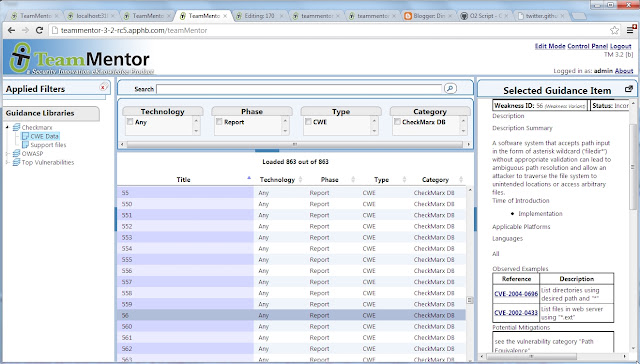Toggle the Report phase checkbox
This screenshot has width=640, height=364.
[x=219, y=122]
